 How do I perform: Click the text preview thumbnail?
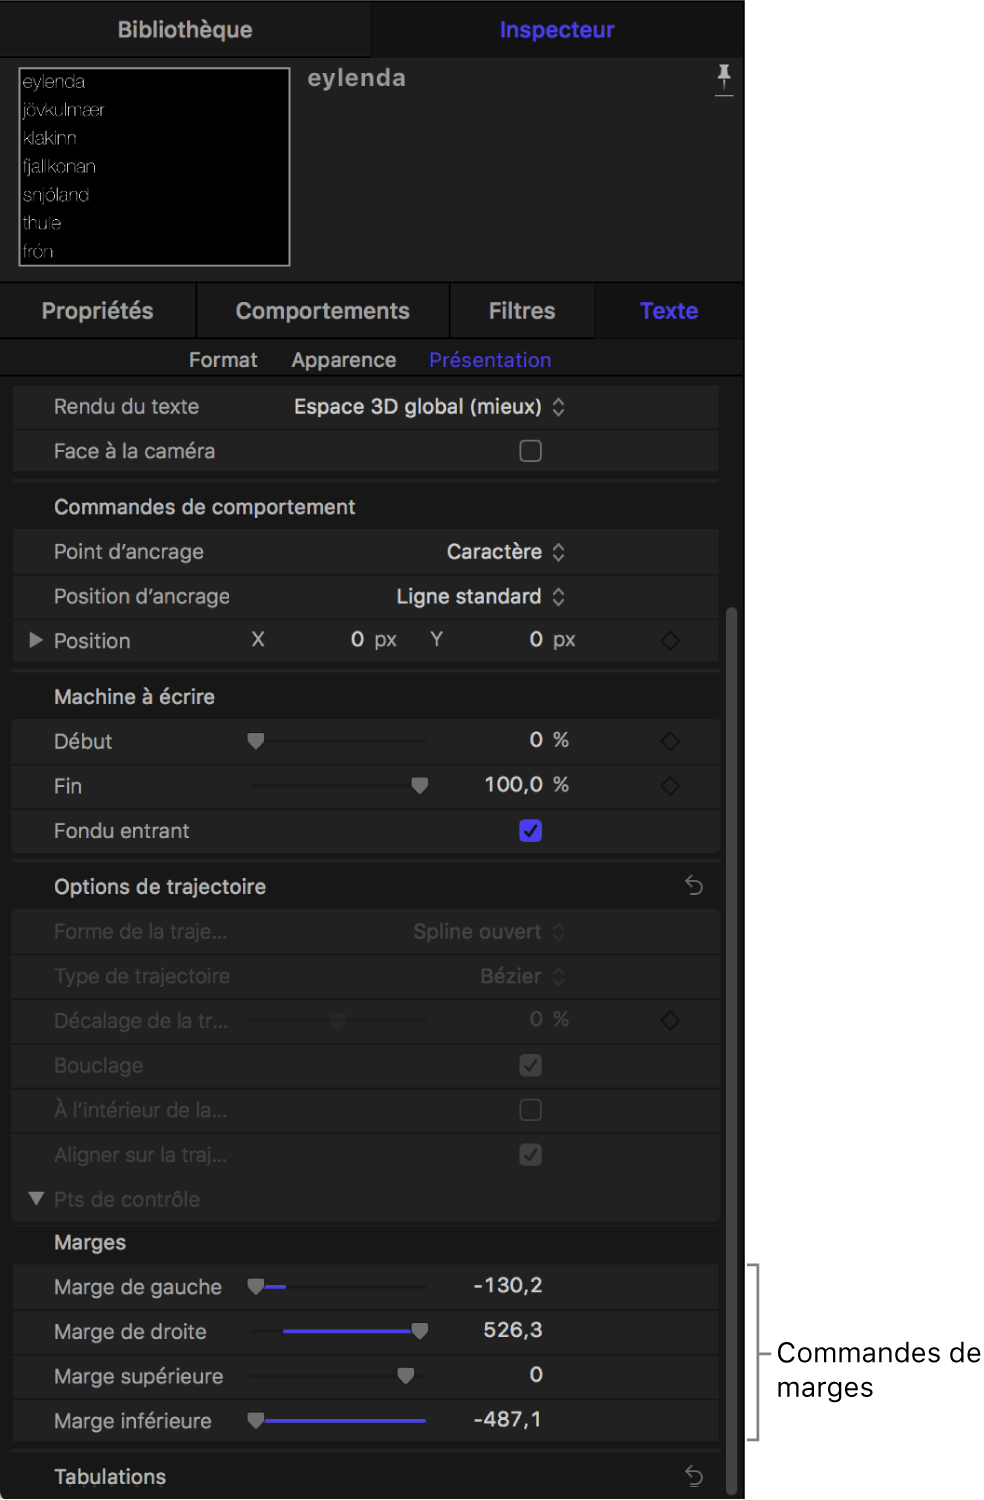click(155, 167)
